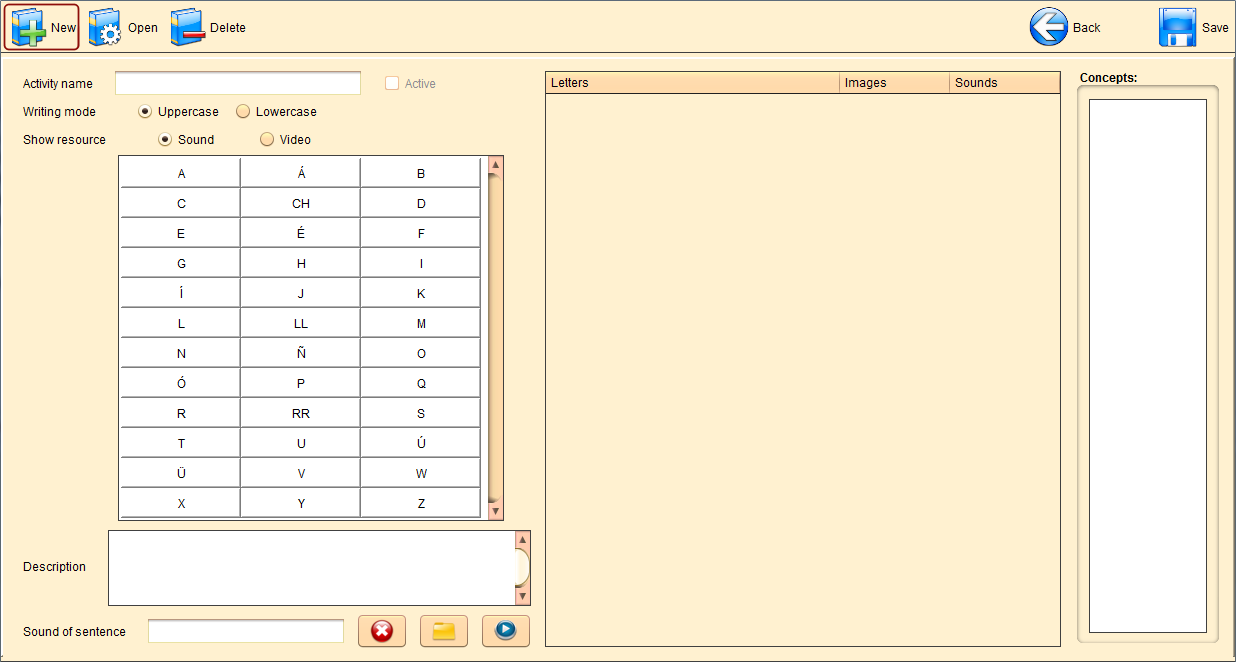Click inside the Concepts list box
This screenshot has height=662, width=1236.
pos(1148,366)
